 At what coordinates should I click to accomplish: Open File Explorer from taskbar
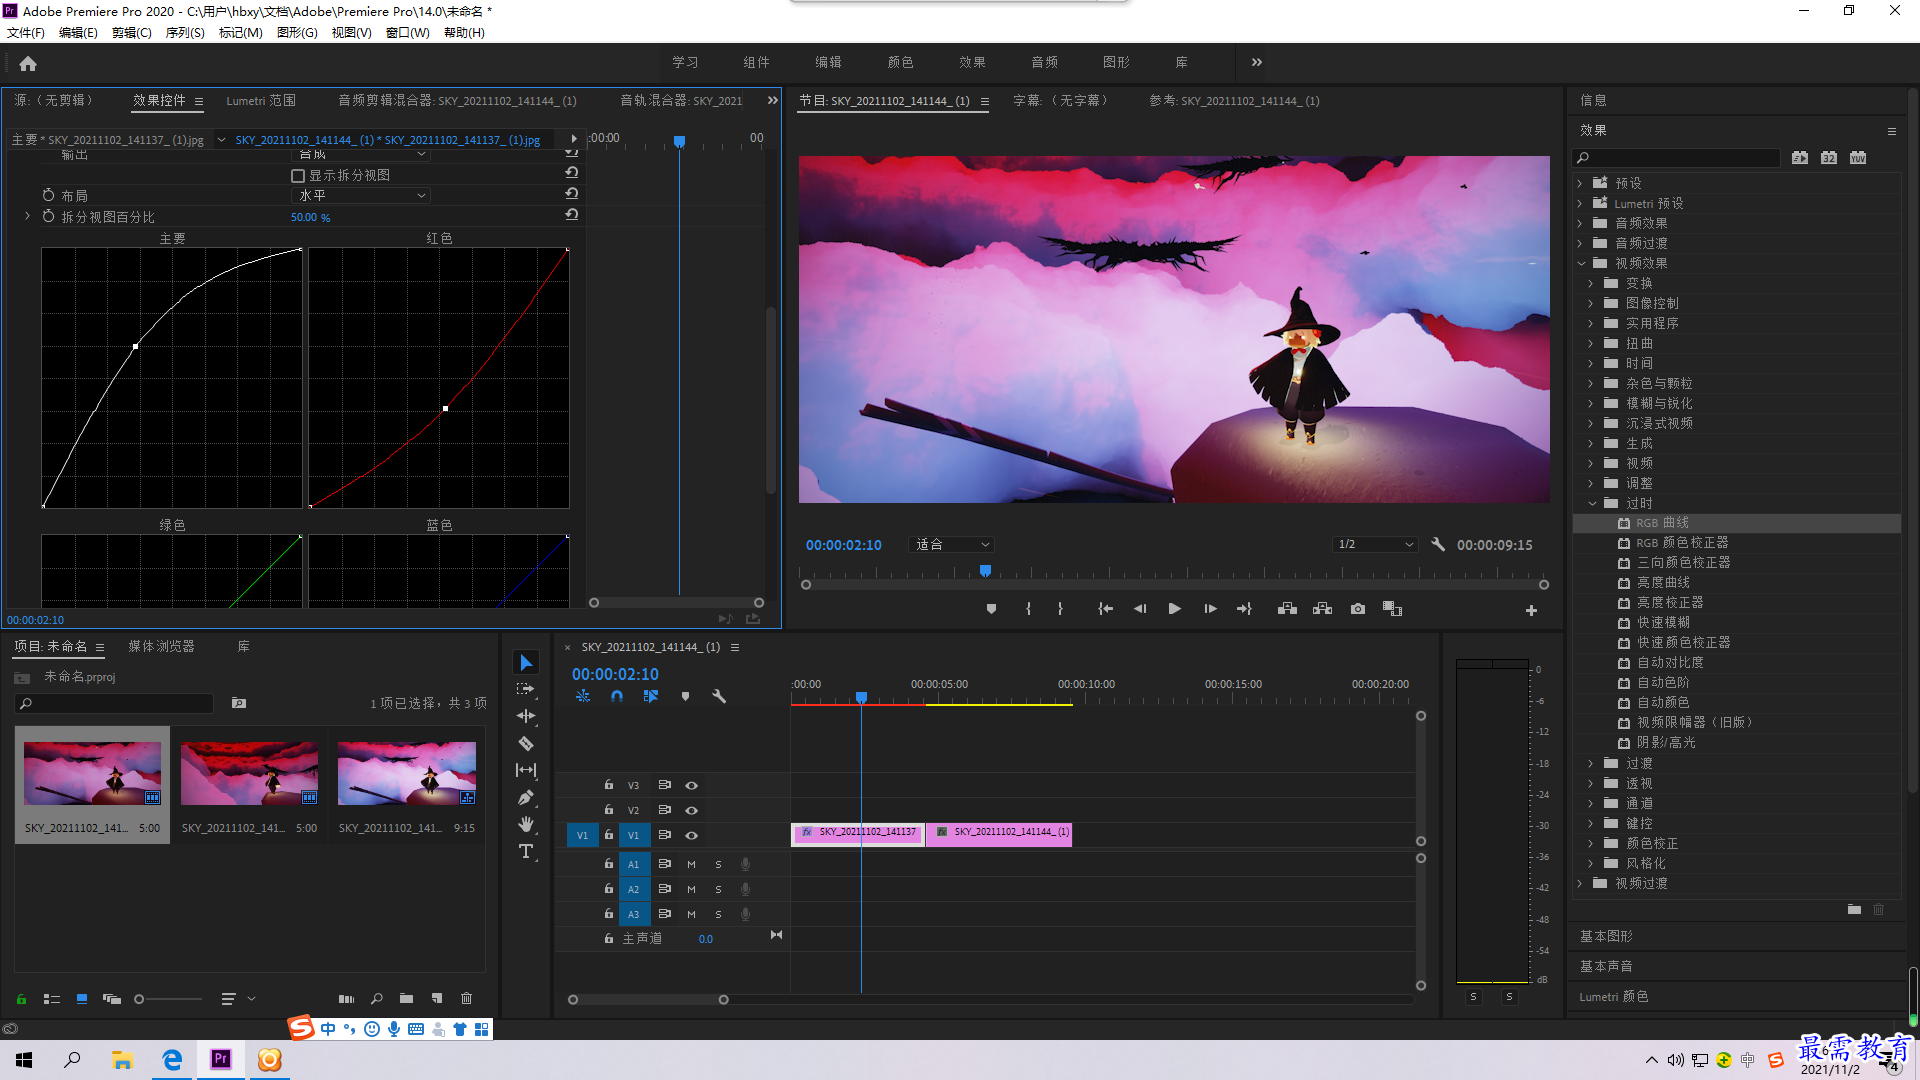(122, 1059)
